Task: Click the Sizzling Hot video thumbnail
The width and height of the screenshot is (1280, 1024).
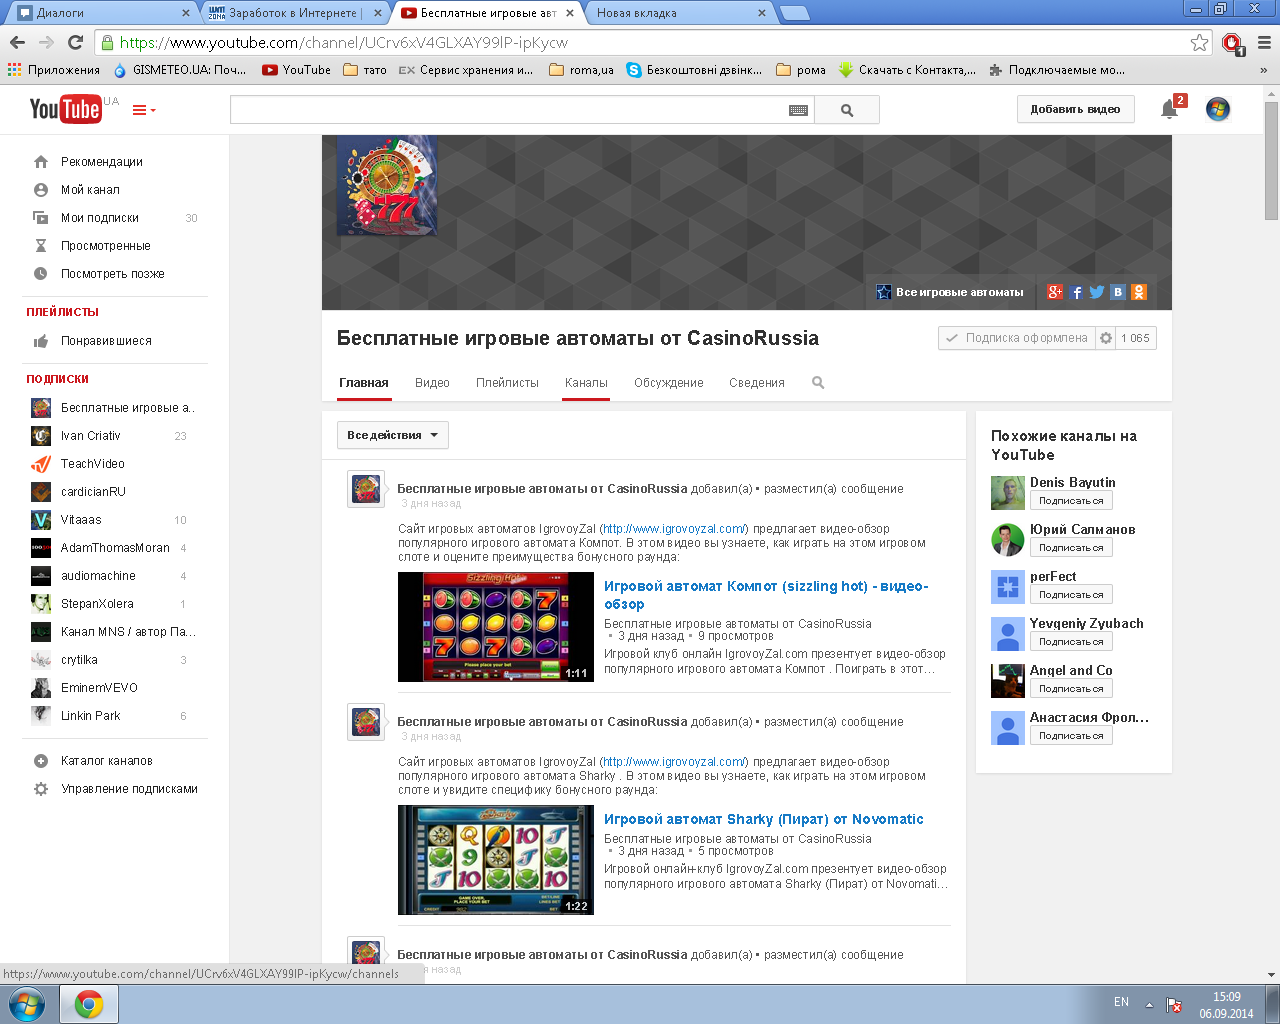Action: (495, 627)
